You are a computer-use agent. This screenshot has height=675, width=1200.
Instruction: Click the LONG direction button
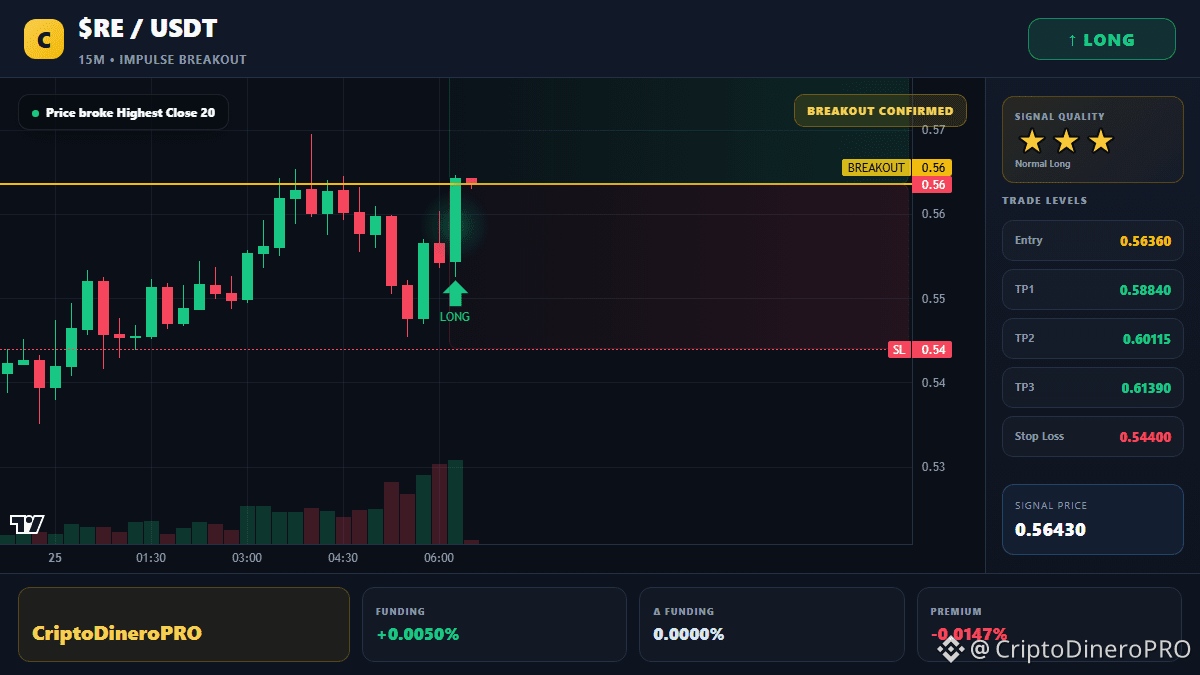pos(1102,40)
